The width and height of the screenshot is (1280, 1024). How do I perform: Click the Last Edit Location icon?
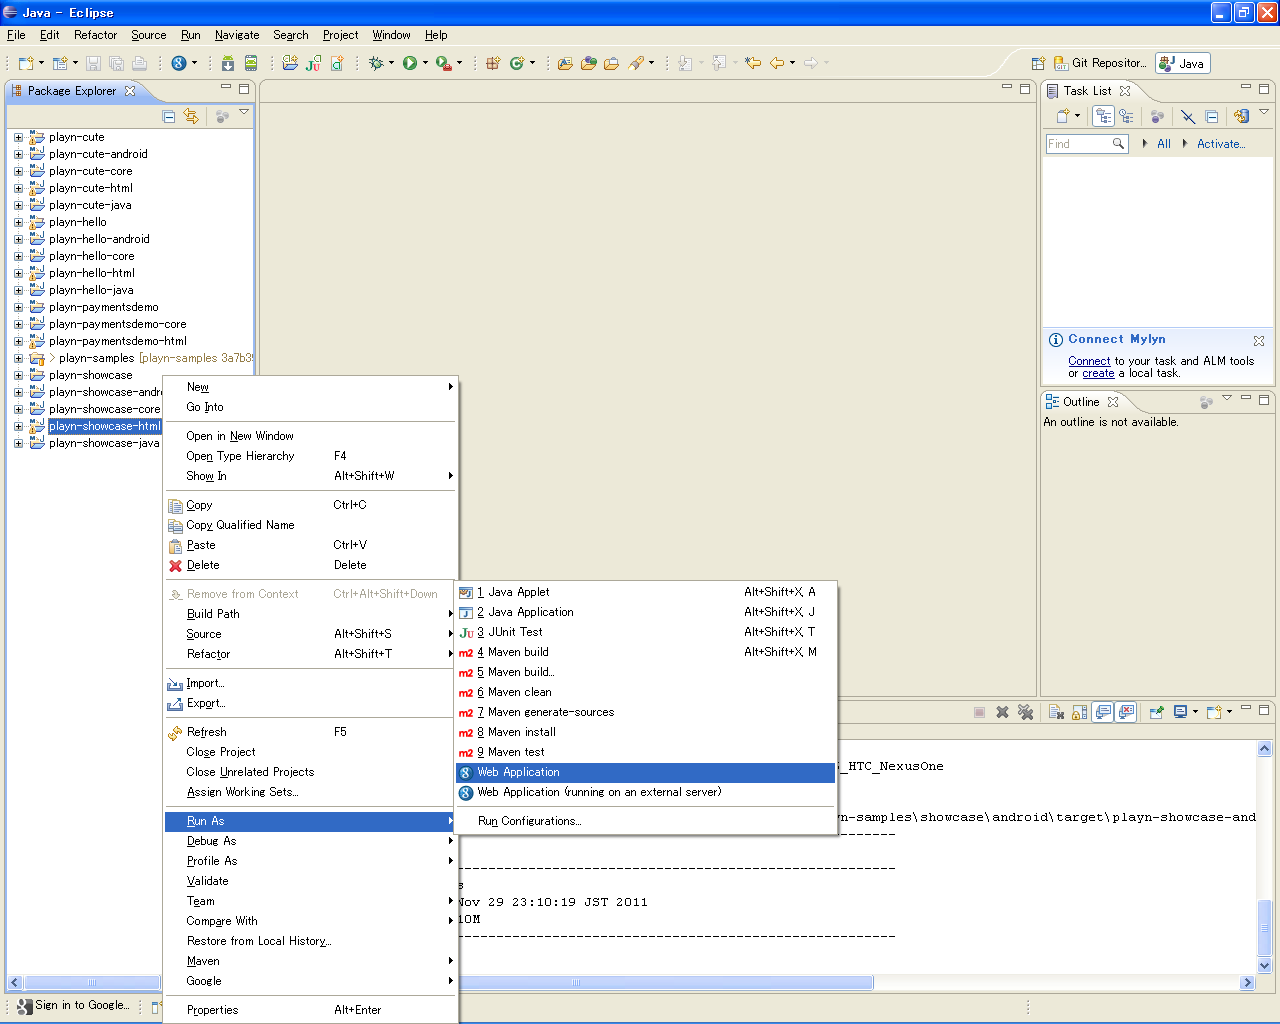(752, 63)
